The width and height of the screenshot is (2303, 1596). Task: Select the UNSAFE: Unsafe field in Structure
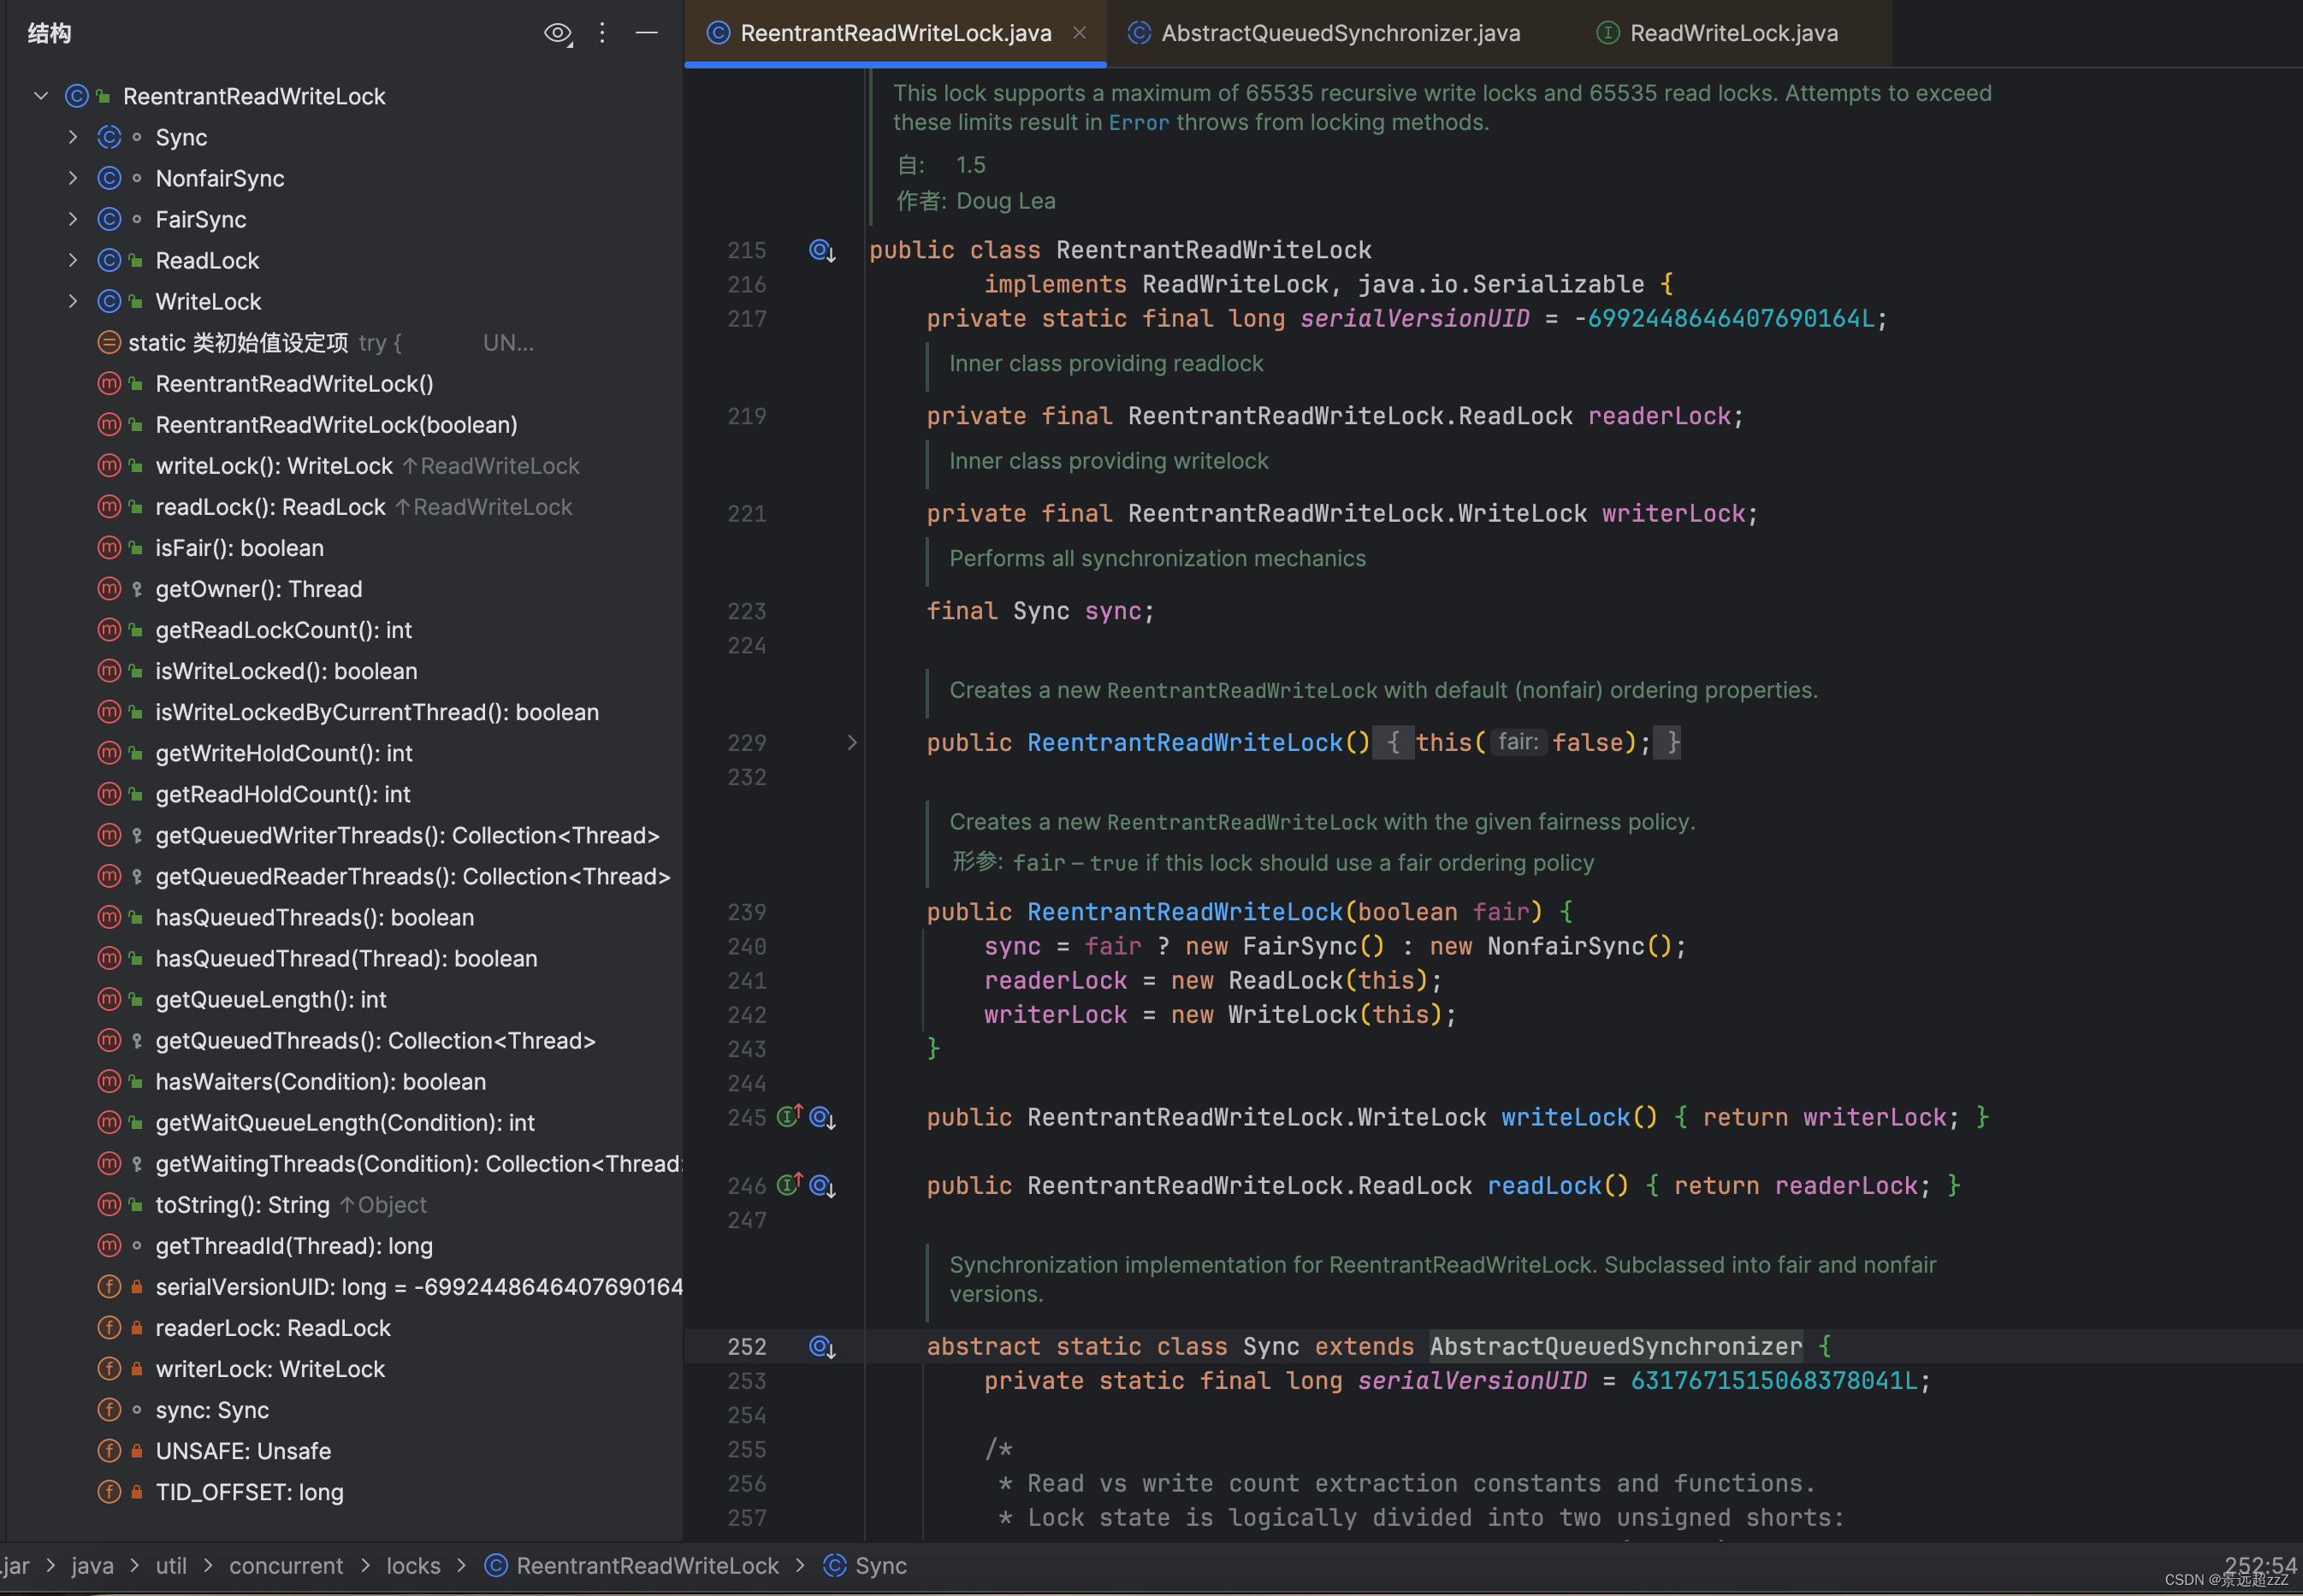click(243, 1451)
